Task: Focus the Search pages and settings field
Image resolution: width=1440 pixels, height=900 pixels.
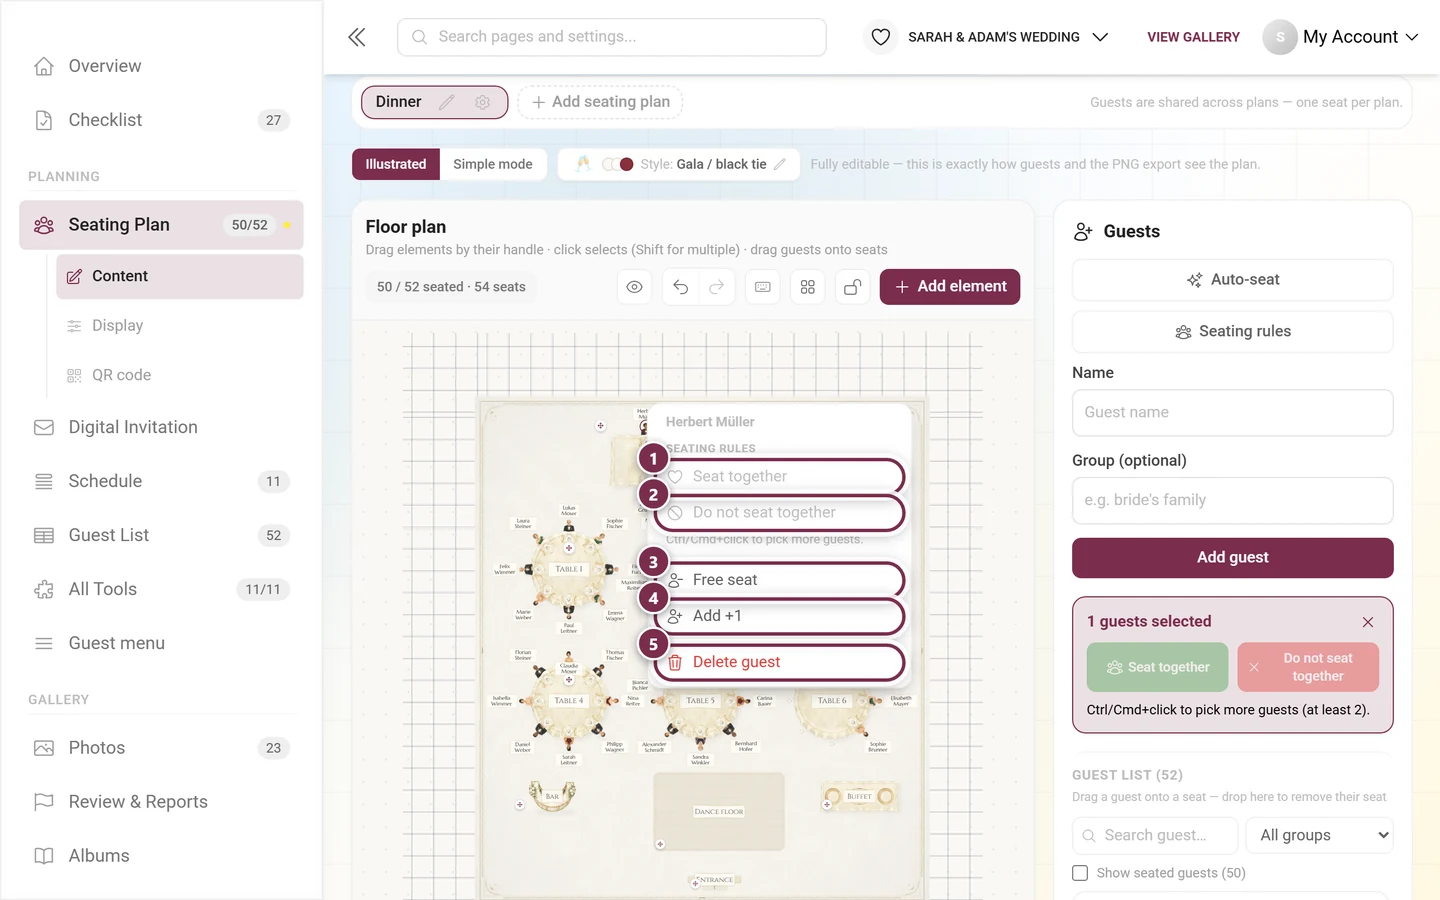Action: [x=612, y=37]
